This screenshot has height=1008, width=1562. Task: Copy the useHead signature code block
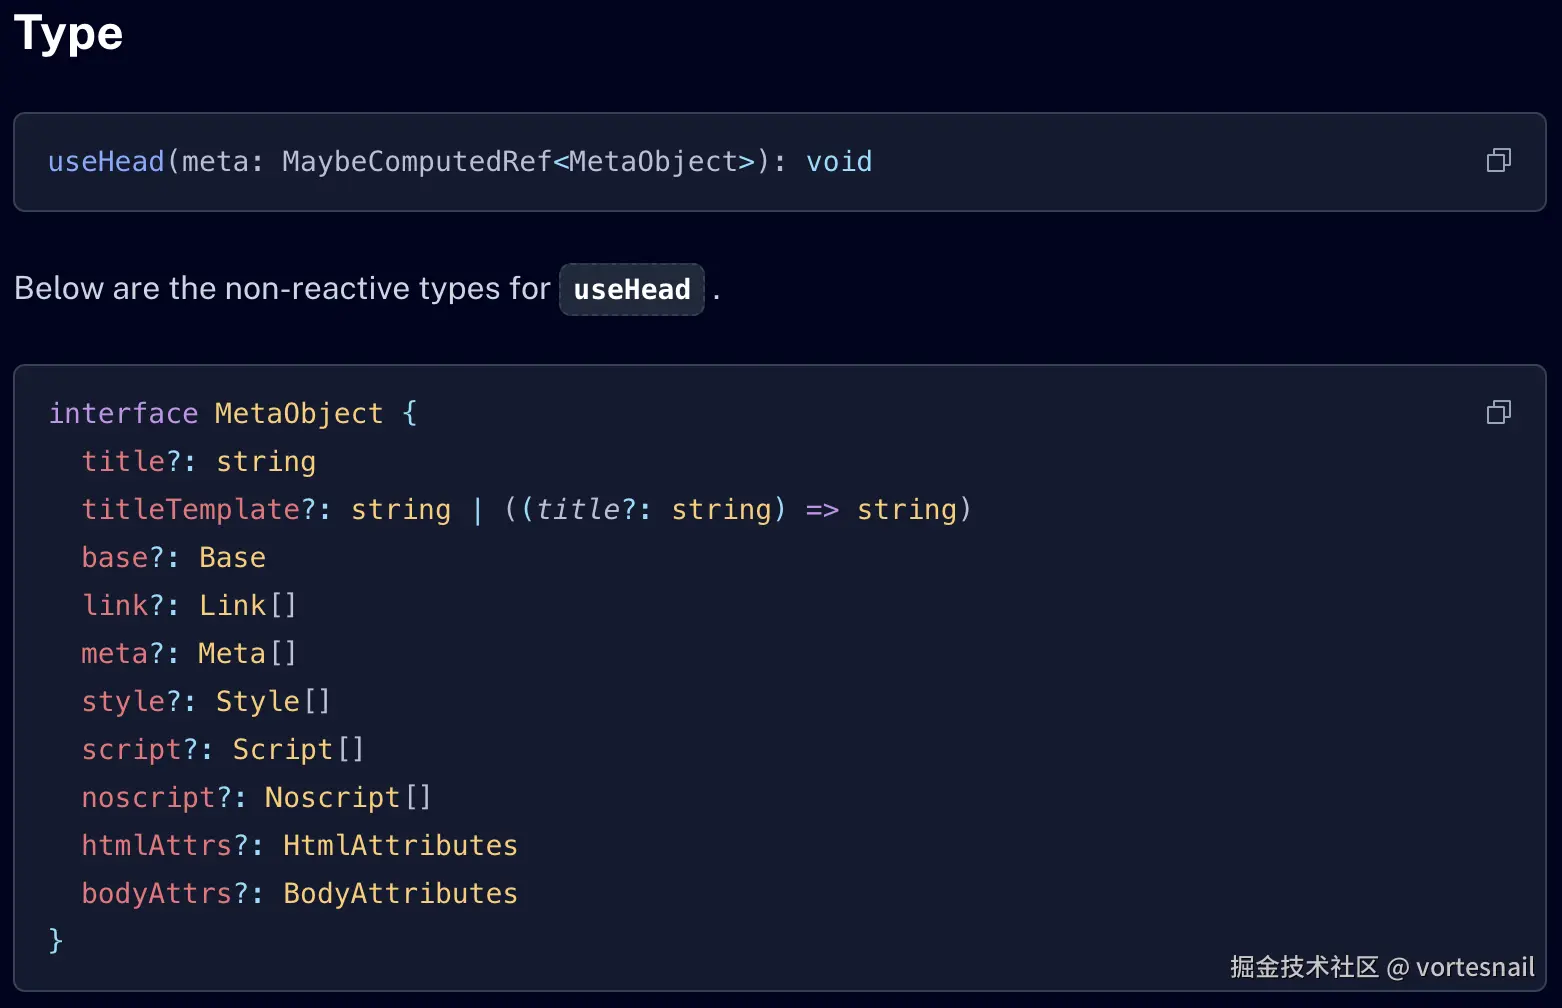pyautogui.click(x=1498, y=160)
